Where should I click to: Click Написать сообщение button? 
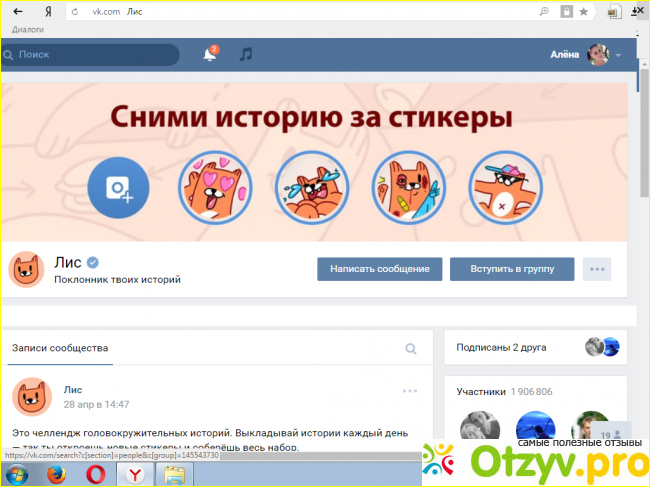point(380,269)
